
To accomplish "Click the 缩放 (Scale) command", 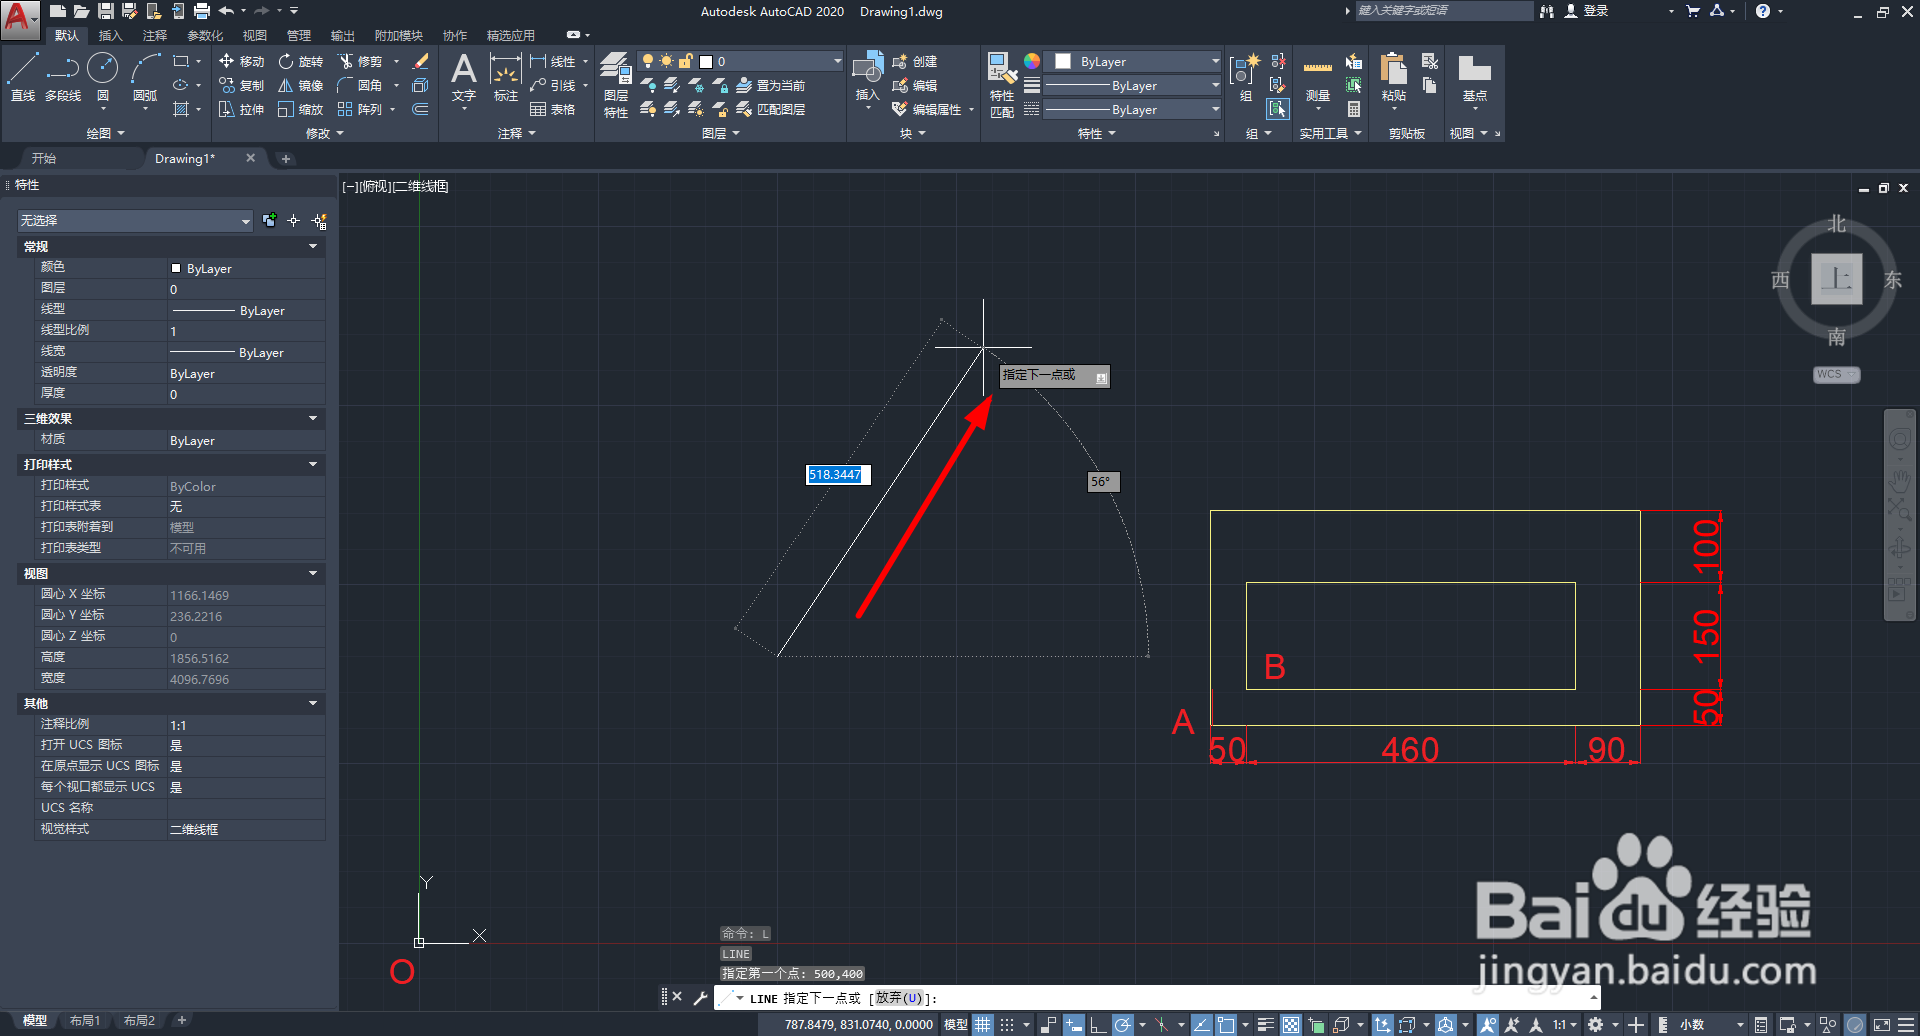I will coord(301,109).
